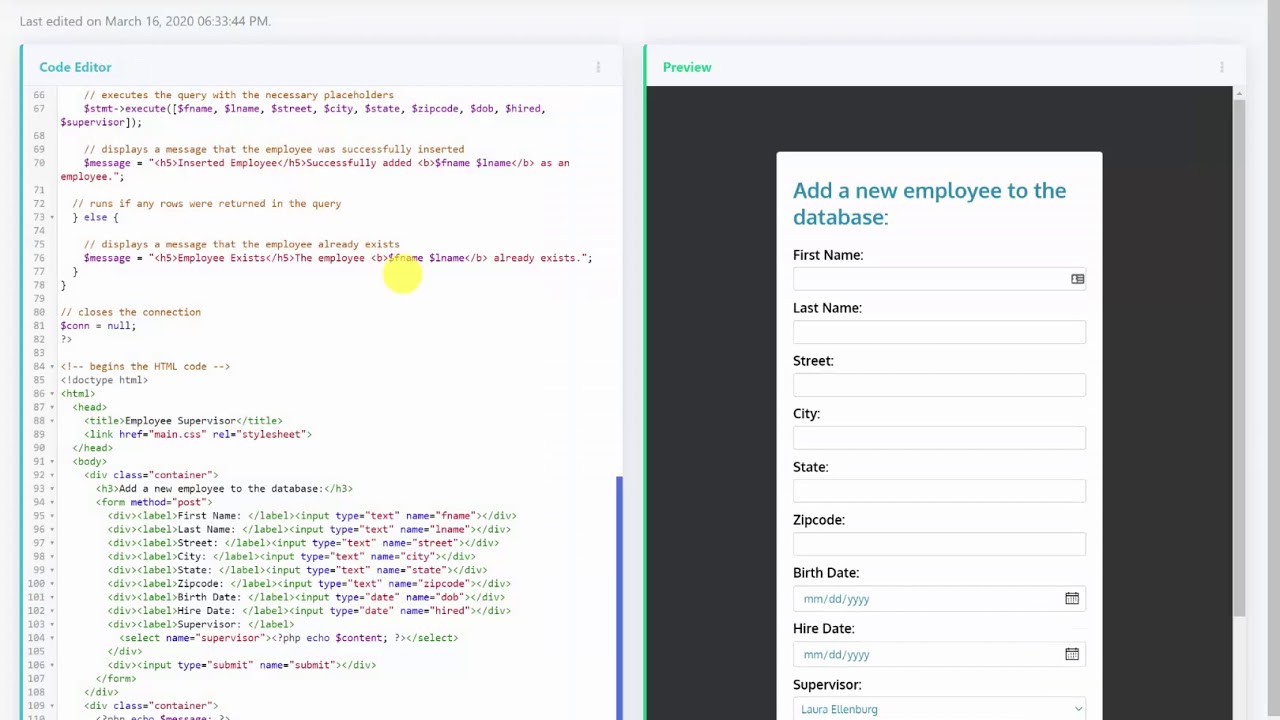Open the Hire Date calendar picker icon

click(x=1072, y=654)
